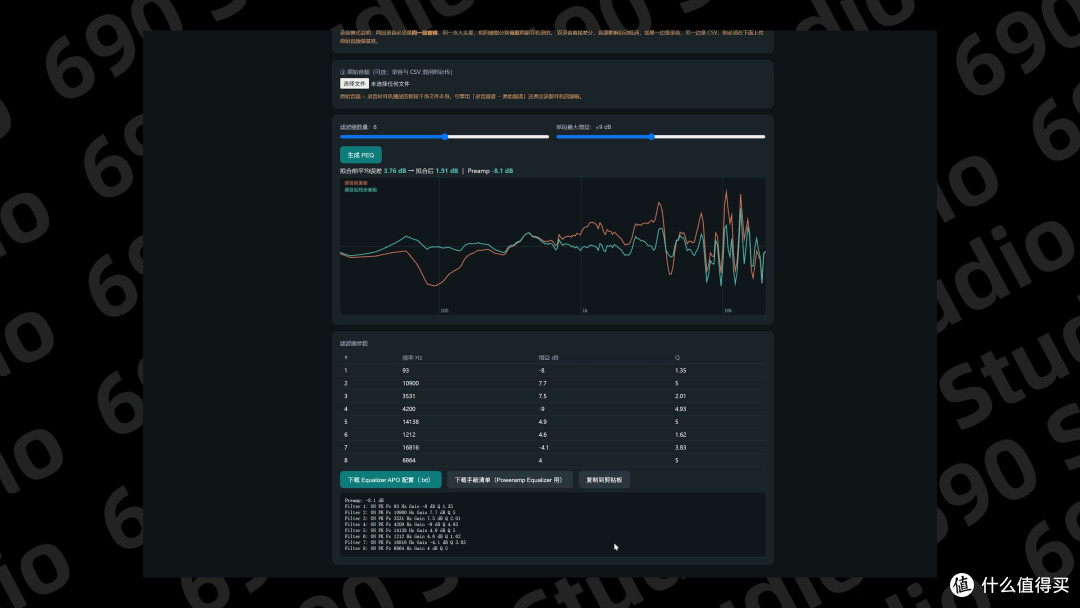Download the Equalizer APO config (.txt)
This screenshot has height=608, width=1080.
click(x=391, y=480)
